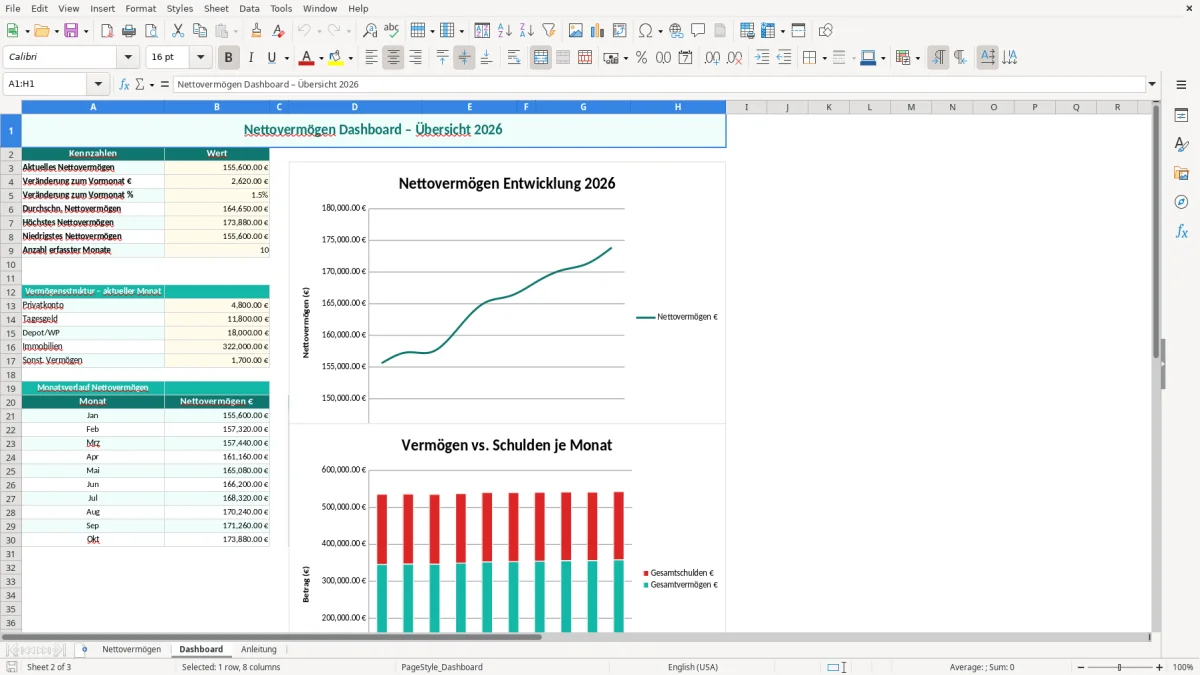Open the sidebar Gallery deck
Screen dimensions: 1200x675
[x=1181, y=173]
